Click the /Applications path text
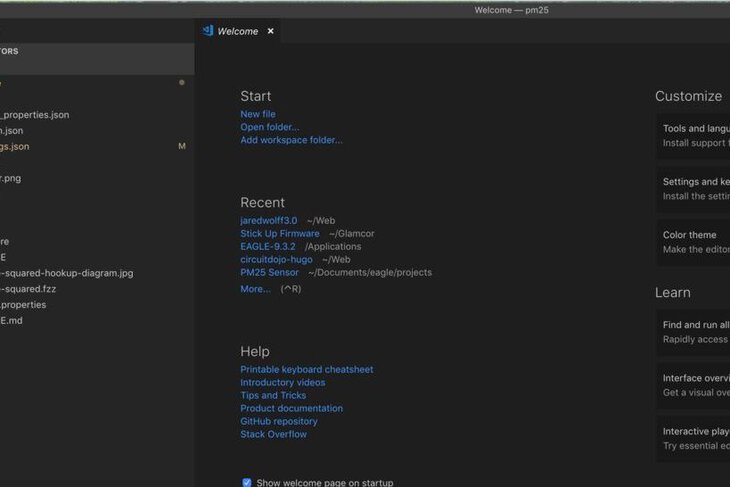Screen dimensions: 730x487 pos(333,247)
